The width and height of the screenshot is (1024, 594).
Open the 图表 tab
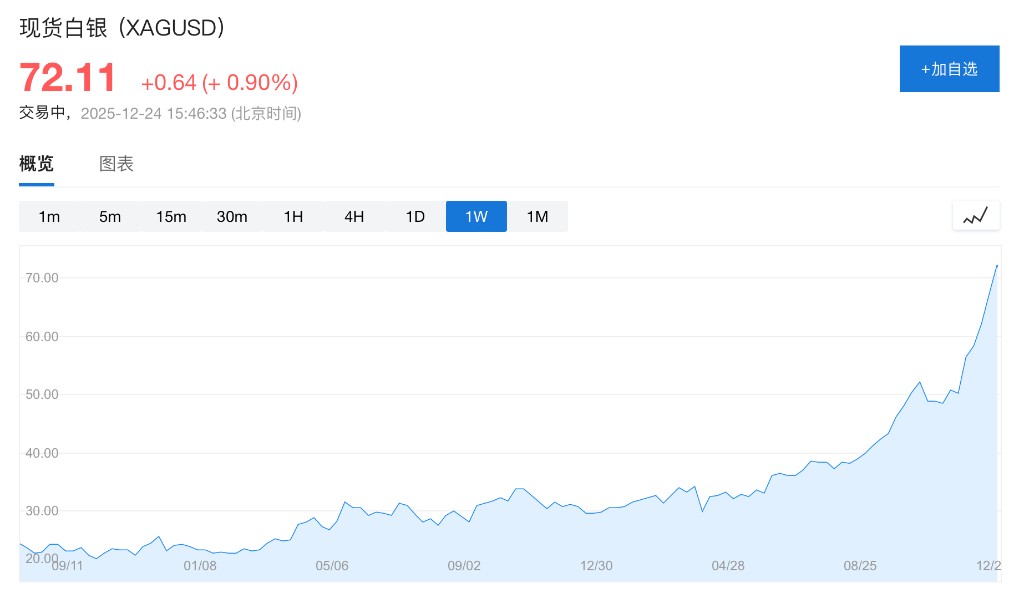pos(116,165)
